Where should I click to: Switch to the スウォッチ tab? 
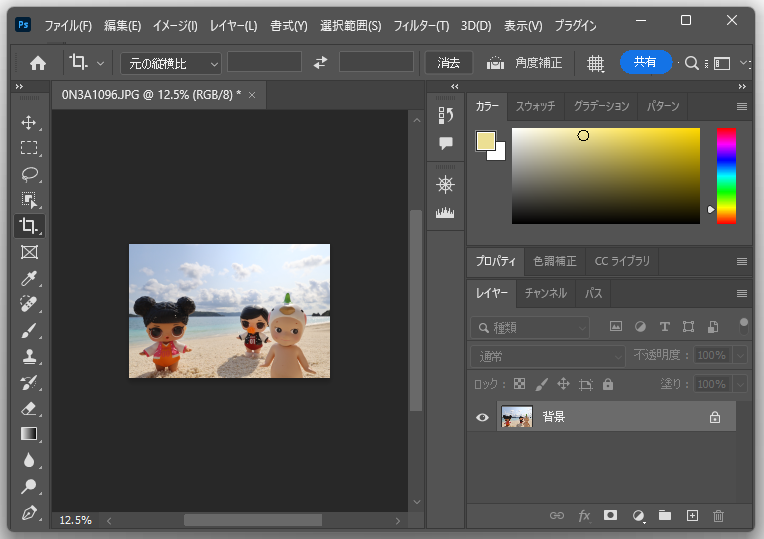[535, 106]
